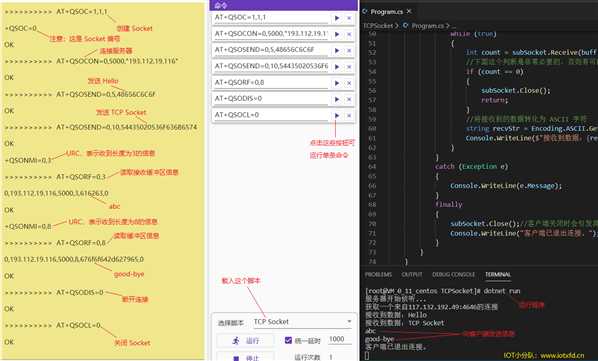Click code line Console.WriteLine(e.Message);
Viewport: 598px width, 361px height.
tap(506, 186)
